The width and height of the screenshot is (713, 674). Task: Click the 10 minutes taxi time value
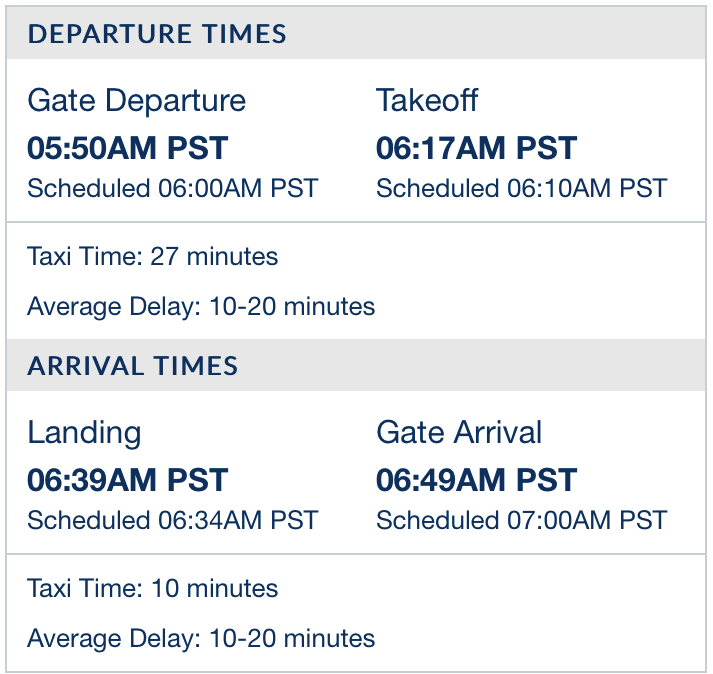pos(214,589)
